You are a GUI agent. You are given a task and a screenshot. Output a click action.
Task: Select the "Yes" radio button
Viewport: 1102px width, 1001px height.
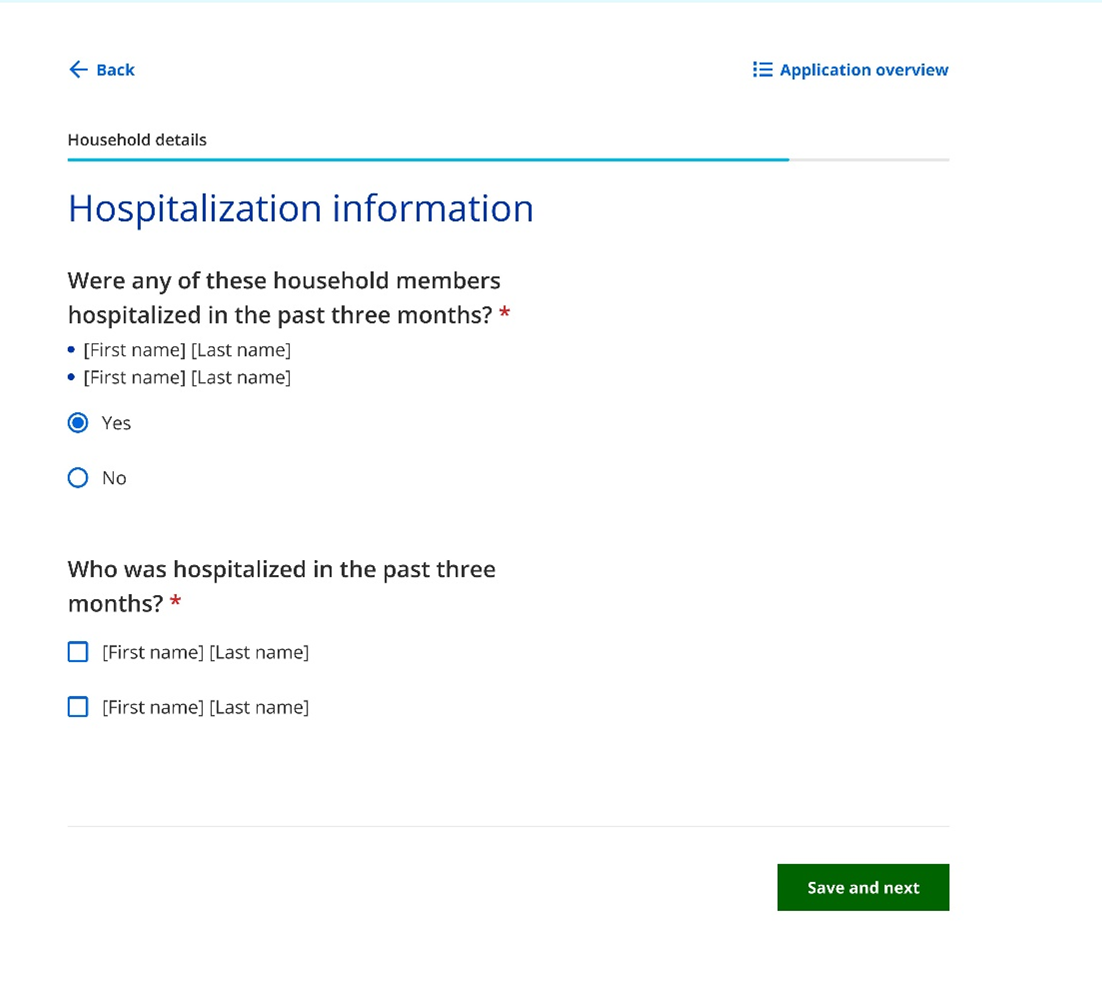78,423
